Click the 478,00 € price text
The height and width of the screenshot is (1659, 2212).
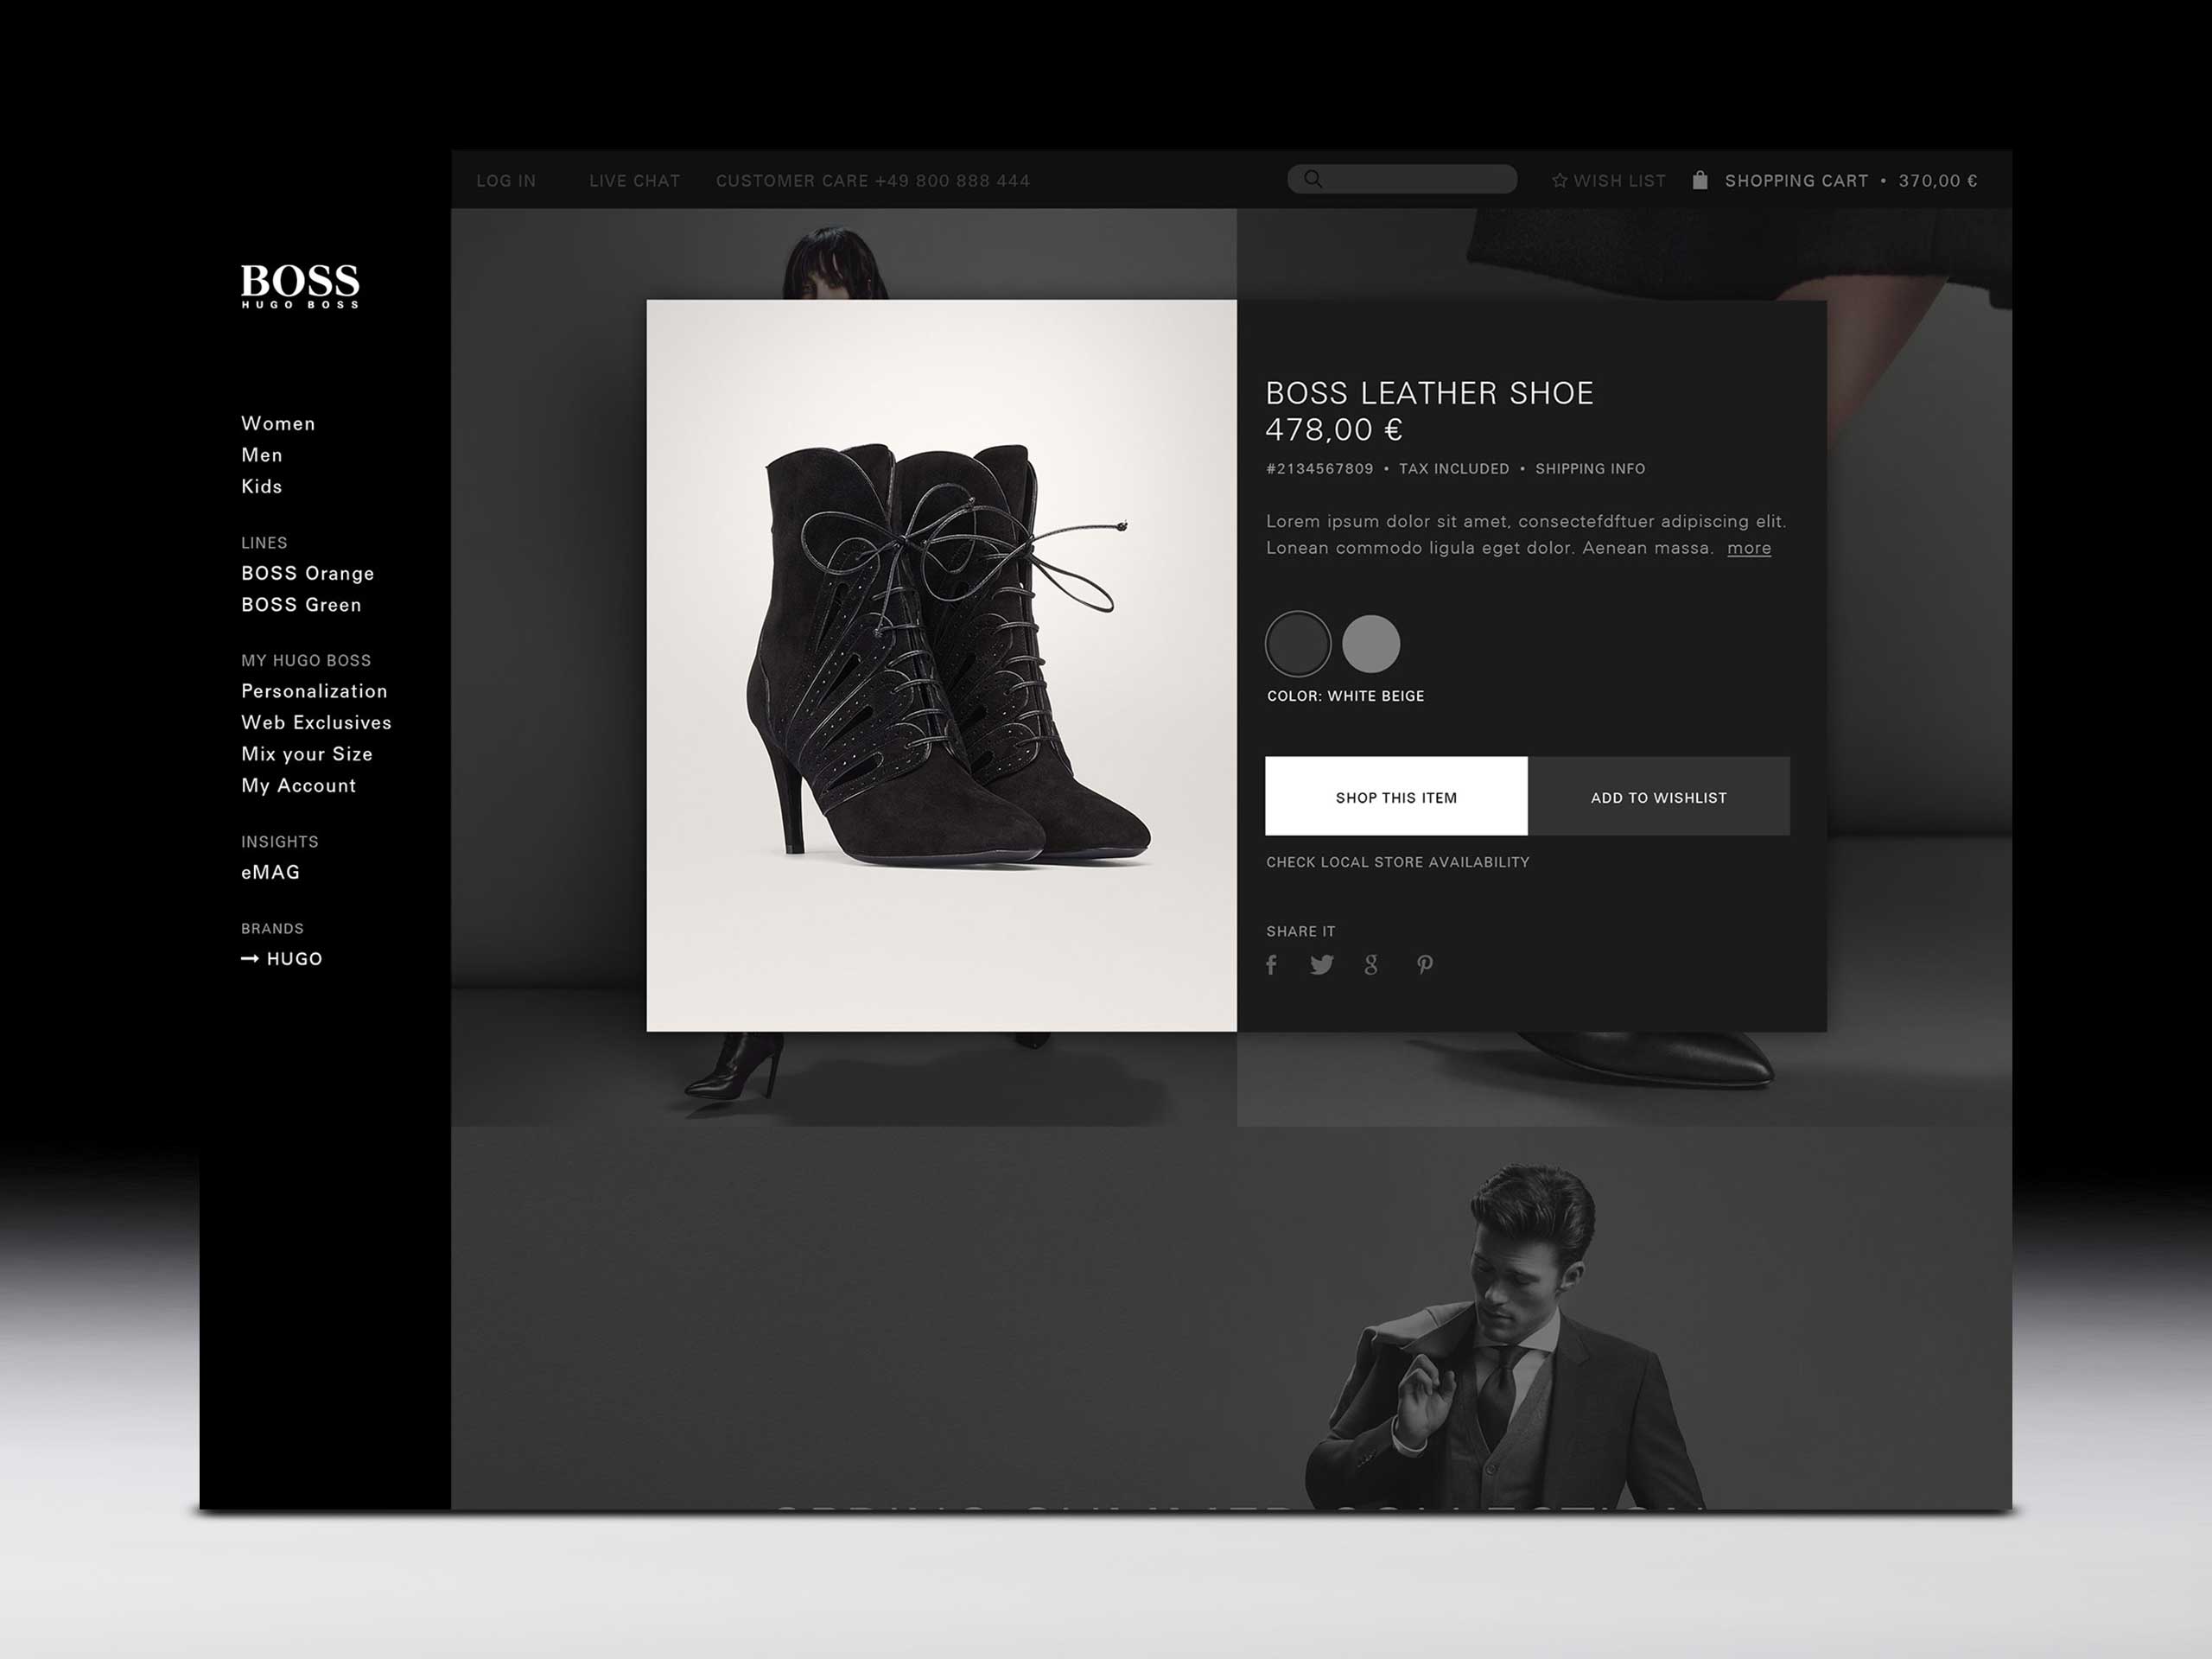click(x=1334, y=430)
